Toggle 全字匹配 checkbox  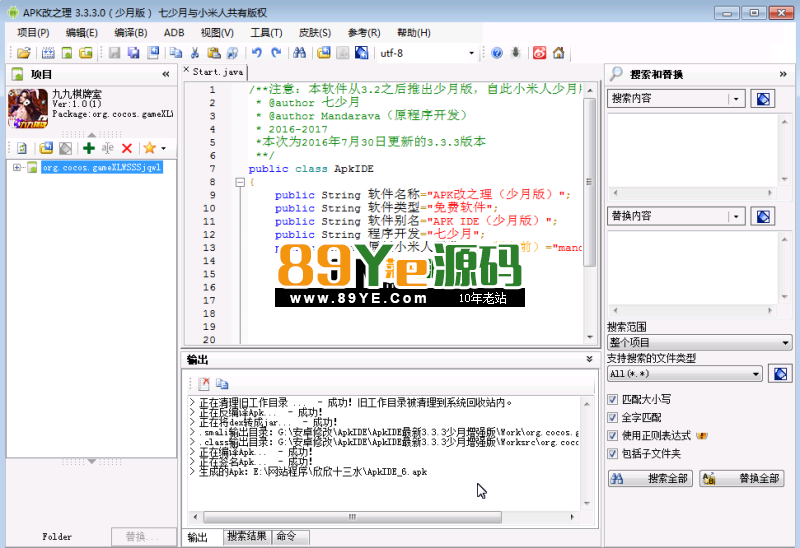[x=613, y=417]
